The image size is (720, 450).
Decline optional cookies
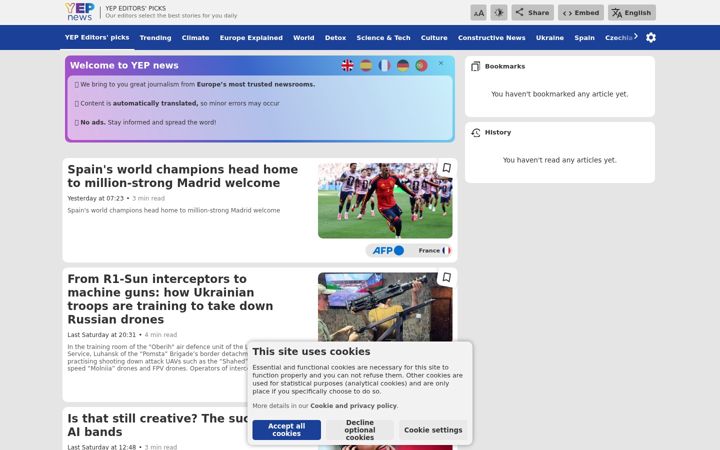(360, 430)
